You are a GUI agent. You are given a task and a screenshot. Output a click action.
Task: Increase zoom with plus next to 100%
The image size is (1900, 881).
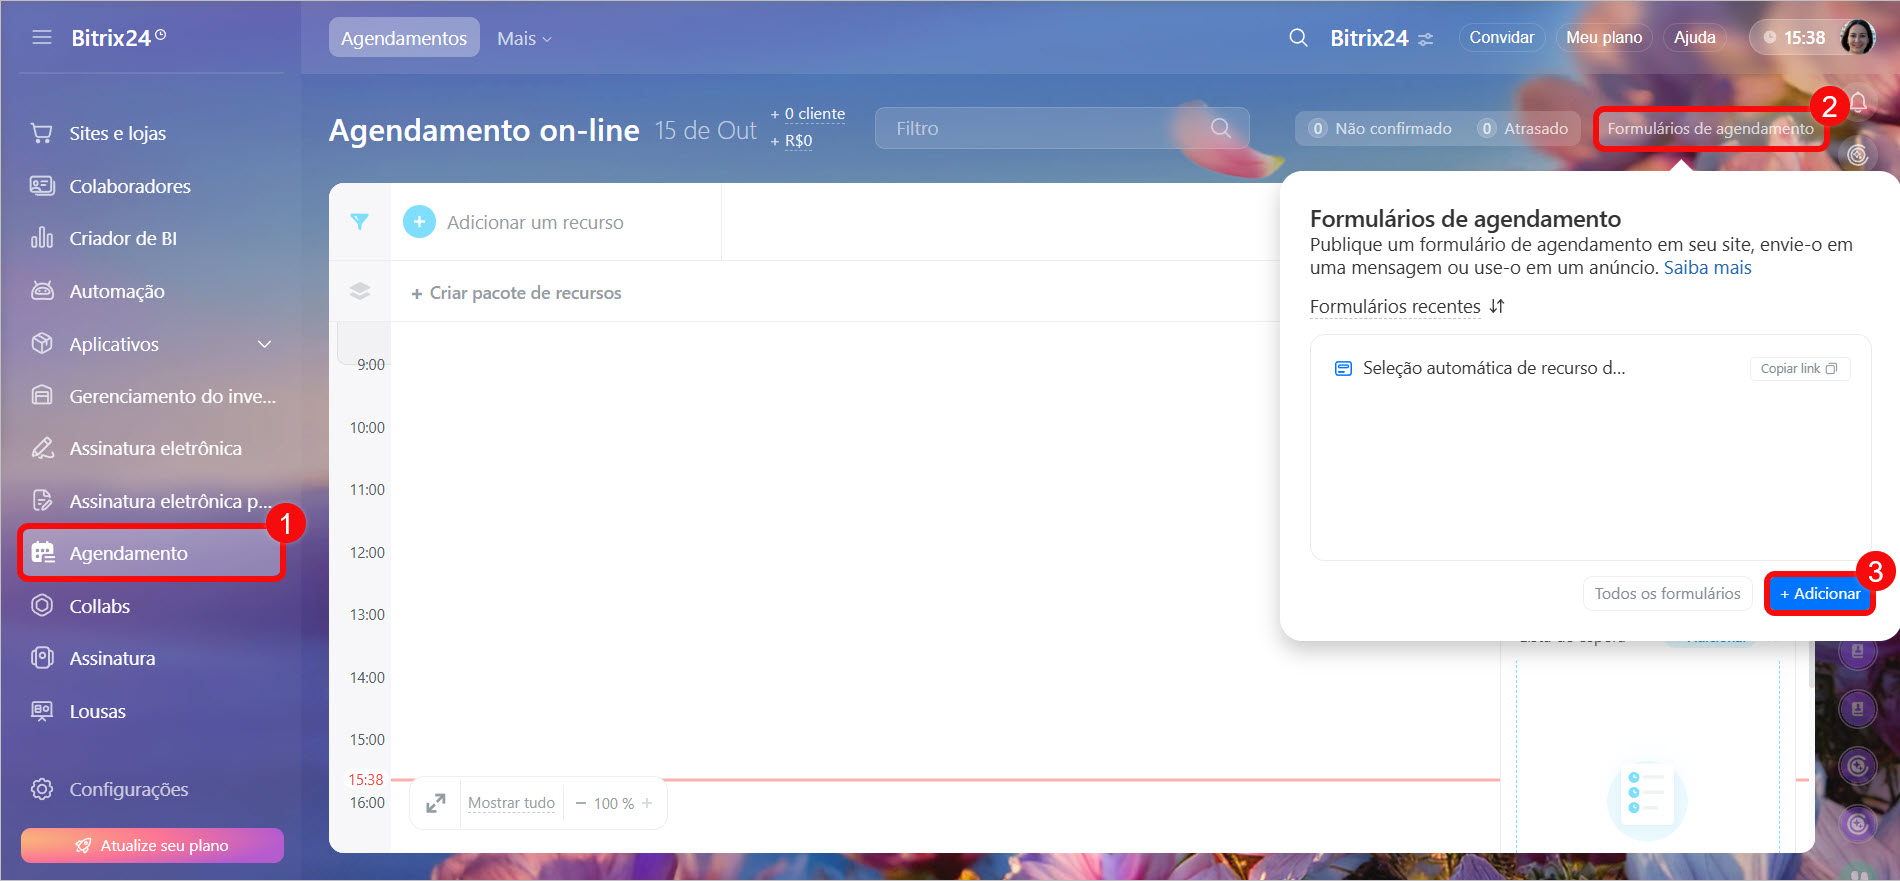[x=648, y=803]
